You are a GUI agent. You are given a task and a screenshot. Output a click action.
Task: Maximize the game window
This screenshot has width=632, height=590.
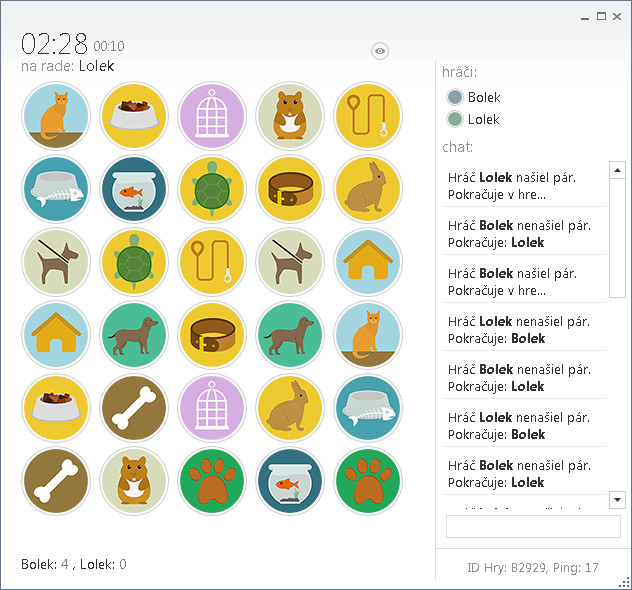(601, 16)
